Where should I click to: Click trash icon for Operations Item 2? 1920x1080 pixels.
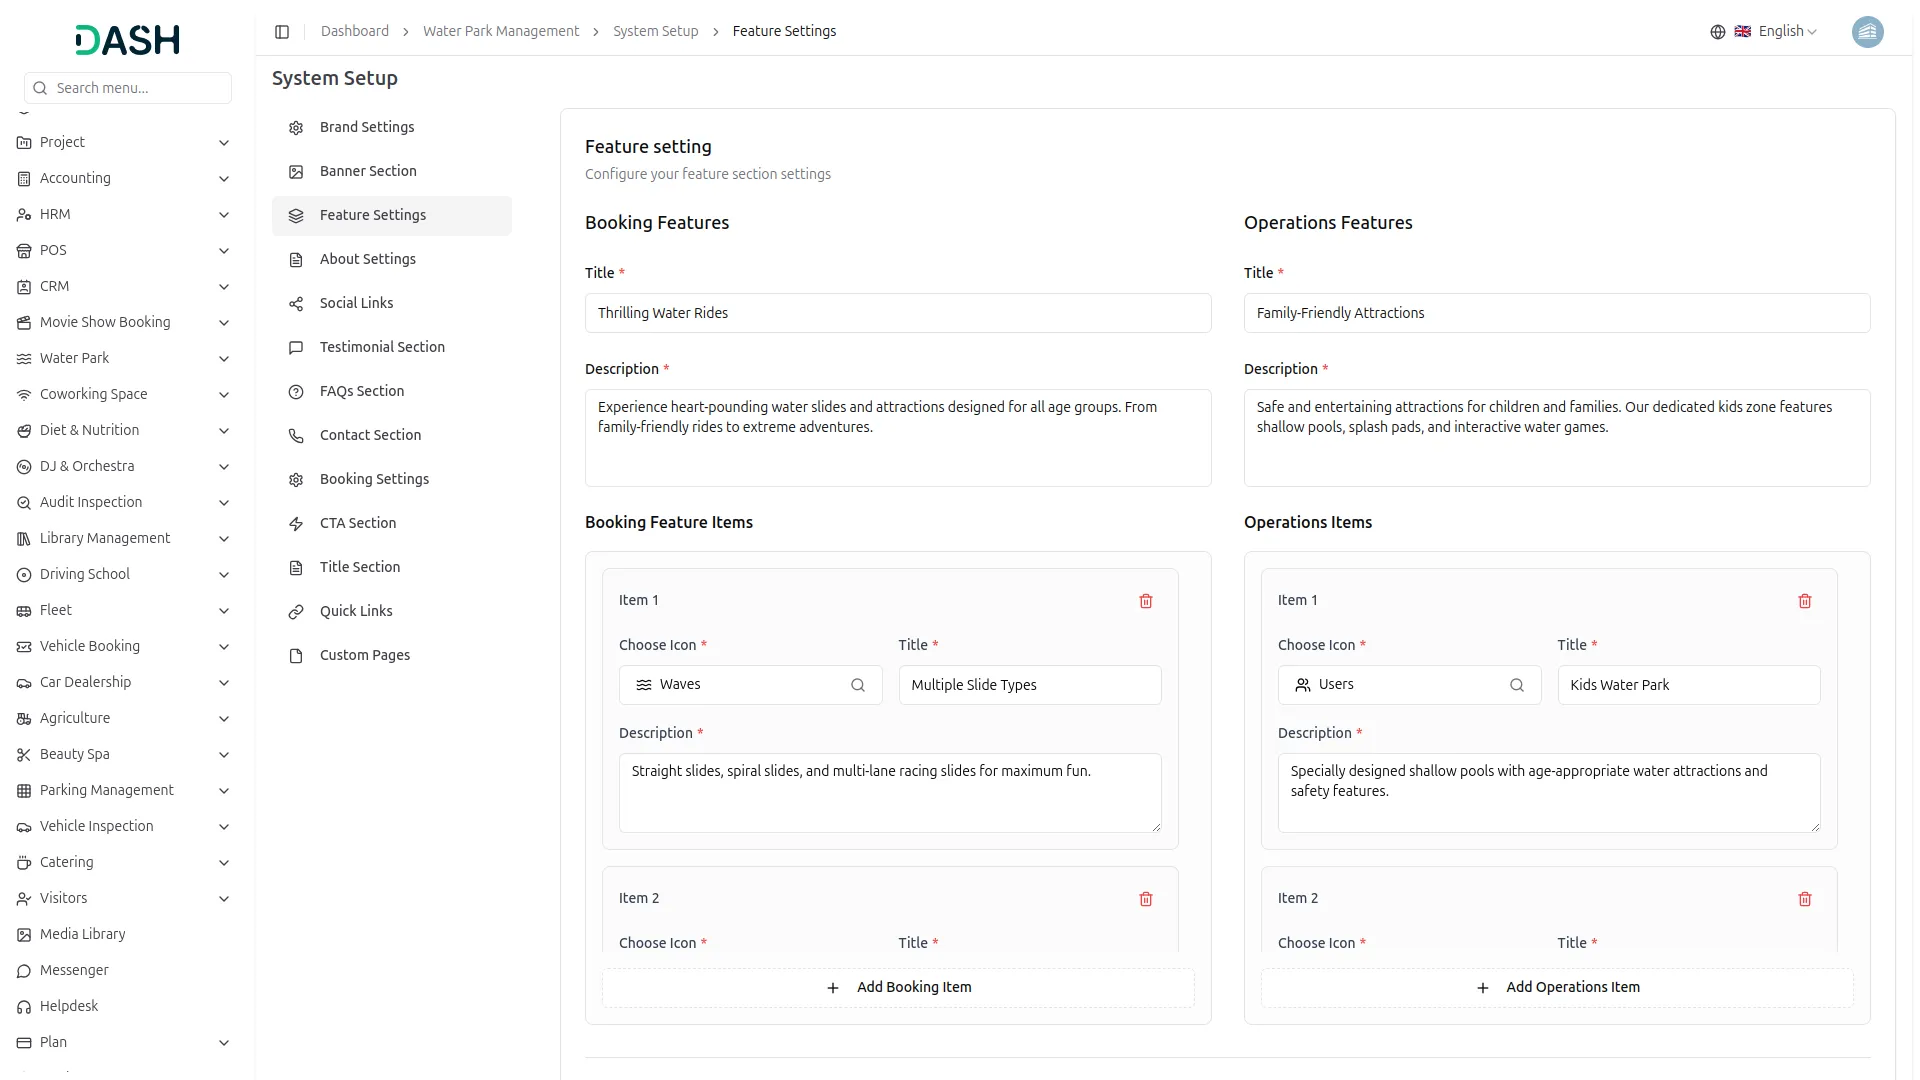(x=1805, y=899)
